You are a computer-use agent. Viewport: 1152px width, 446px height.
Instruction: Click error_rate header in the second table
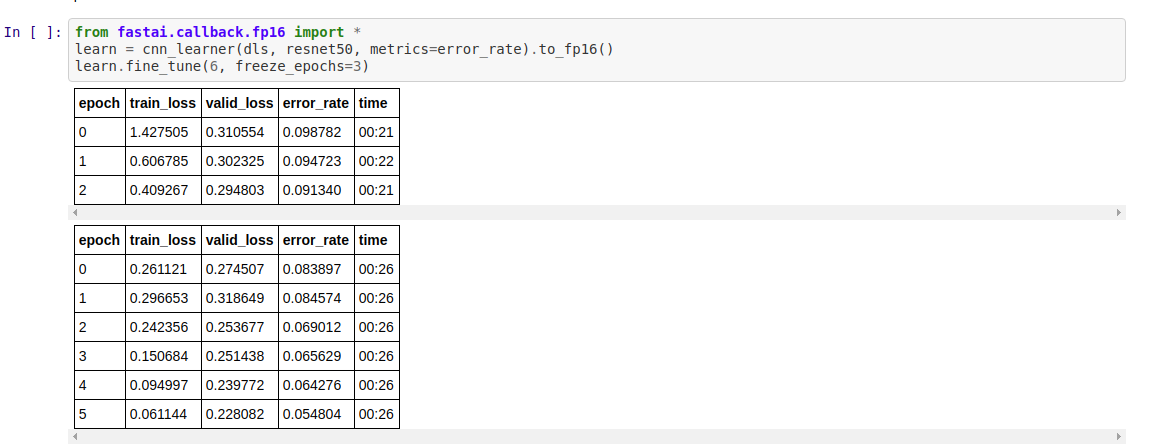tap(316, 240)
